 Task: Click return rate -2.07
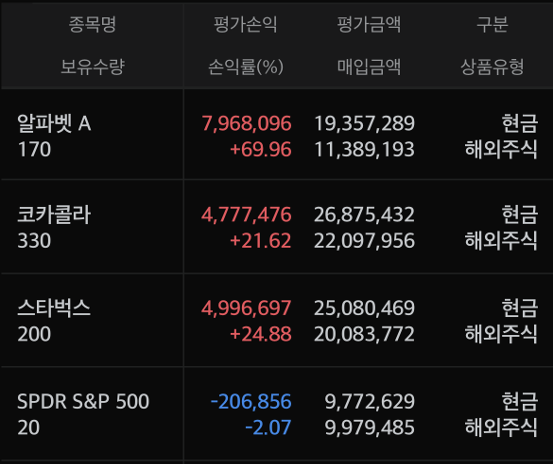pyautogui.click(x=268, y=427)
